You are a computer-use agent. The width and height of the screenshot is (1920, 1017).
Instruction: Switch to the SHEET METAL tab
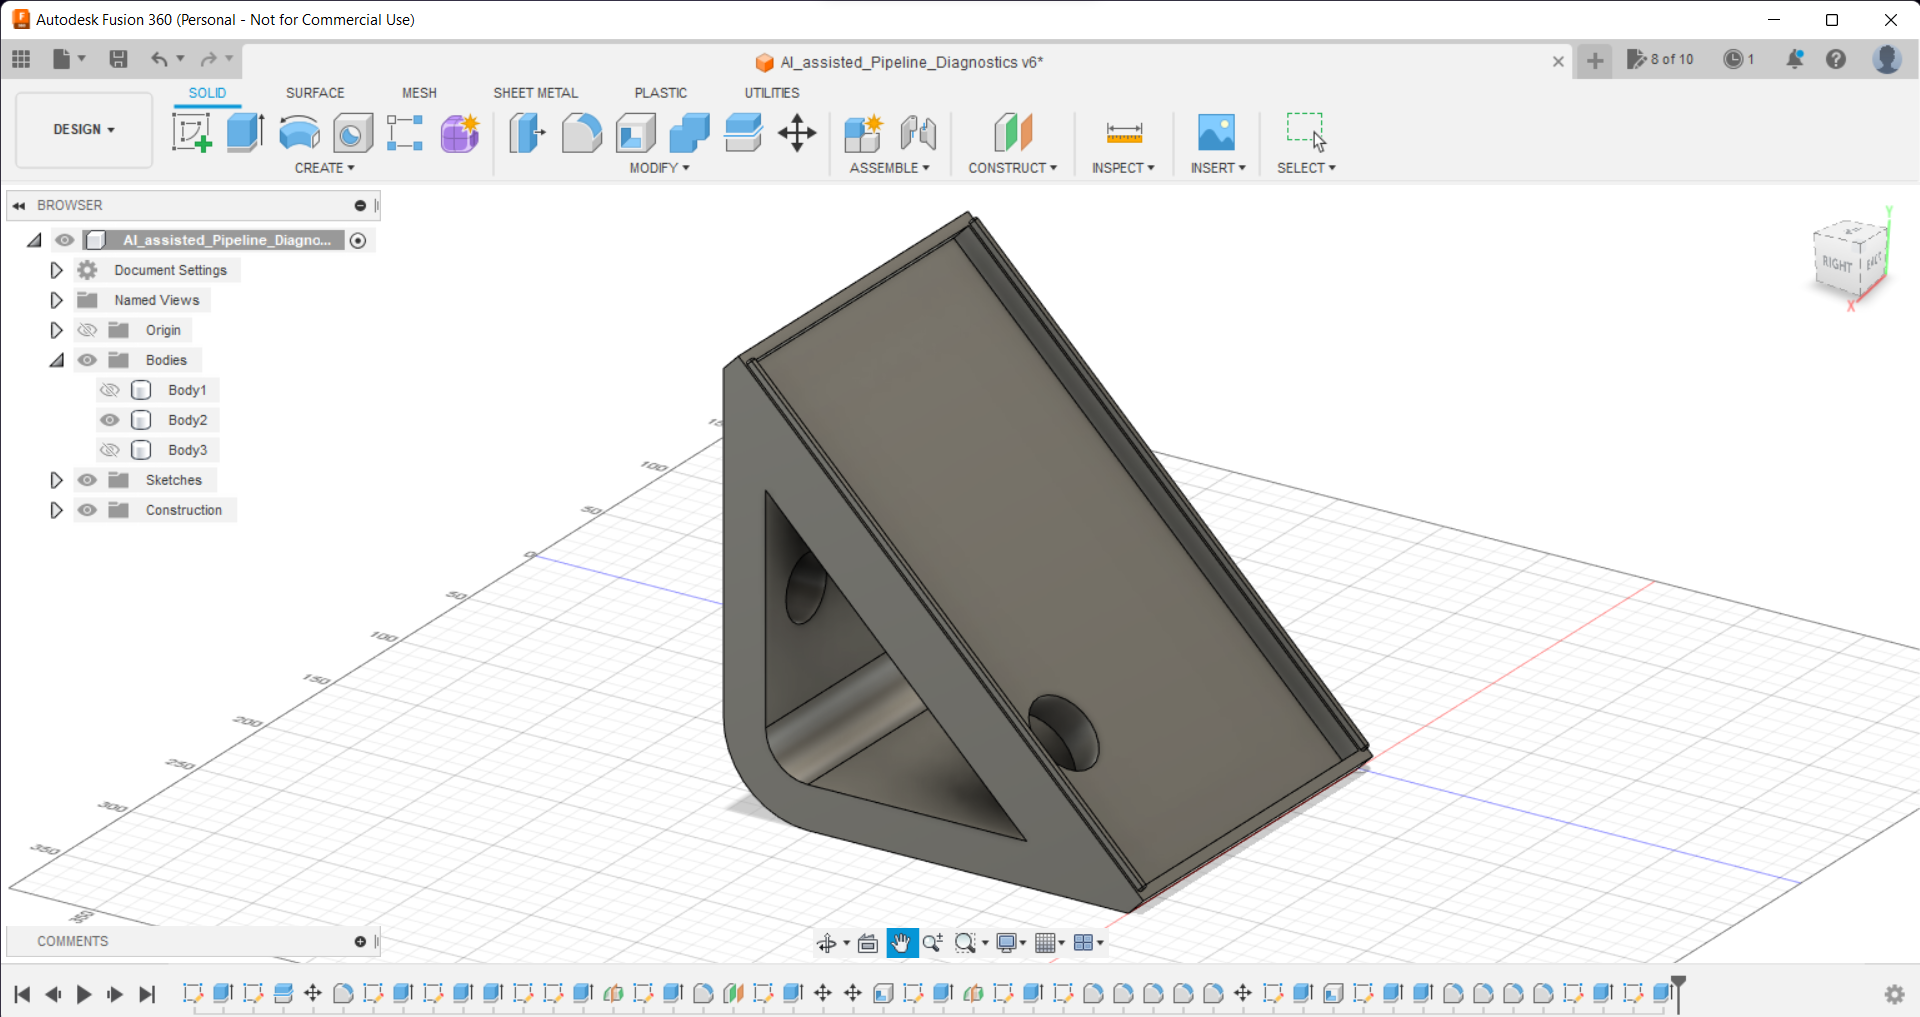click(x=536, y=93)
